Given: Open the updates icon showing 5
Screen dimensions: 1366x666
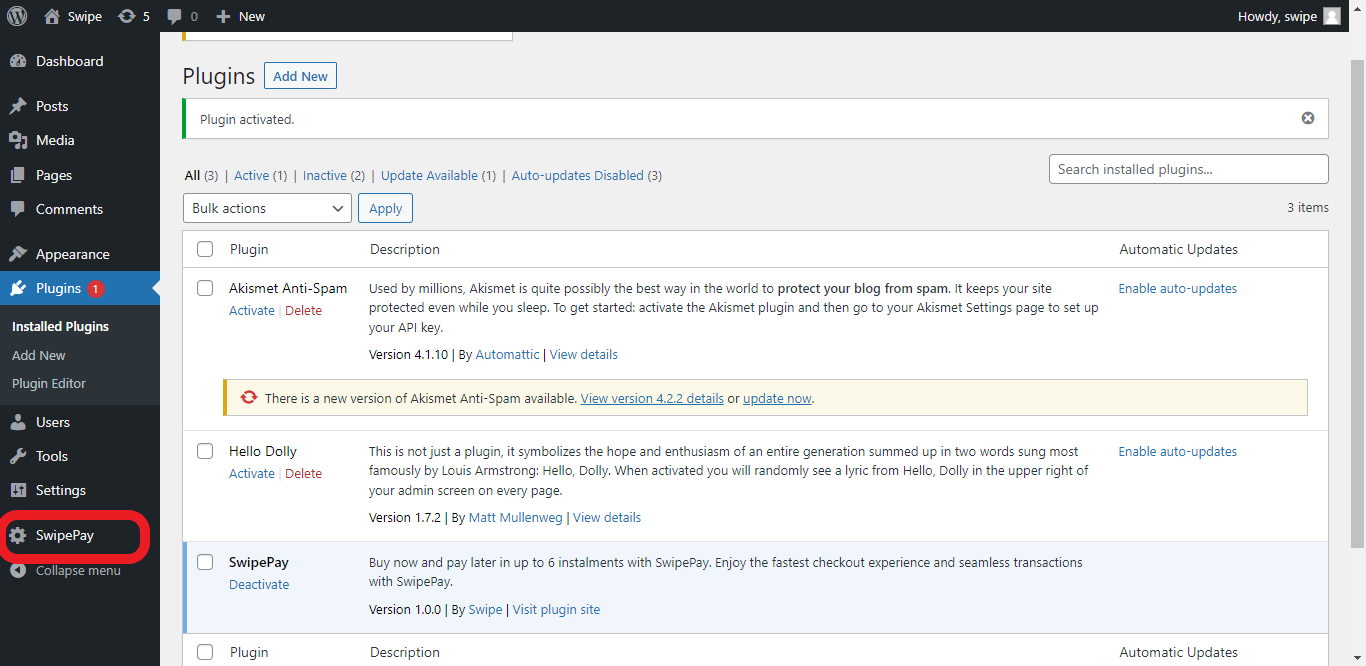Looking at the screenshot, I should pyautogui.click(x=134, y=16).
